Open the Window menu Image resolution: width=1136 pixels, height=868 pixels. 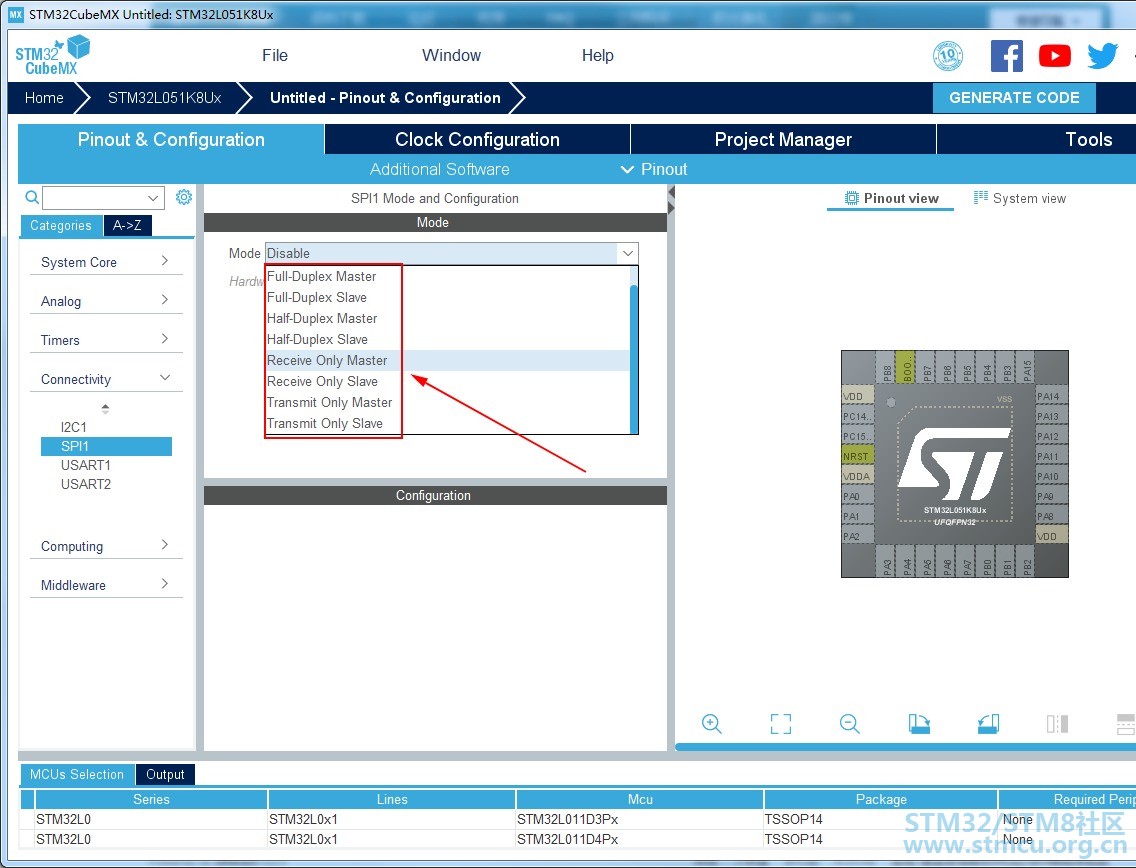(451, 56)
